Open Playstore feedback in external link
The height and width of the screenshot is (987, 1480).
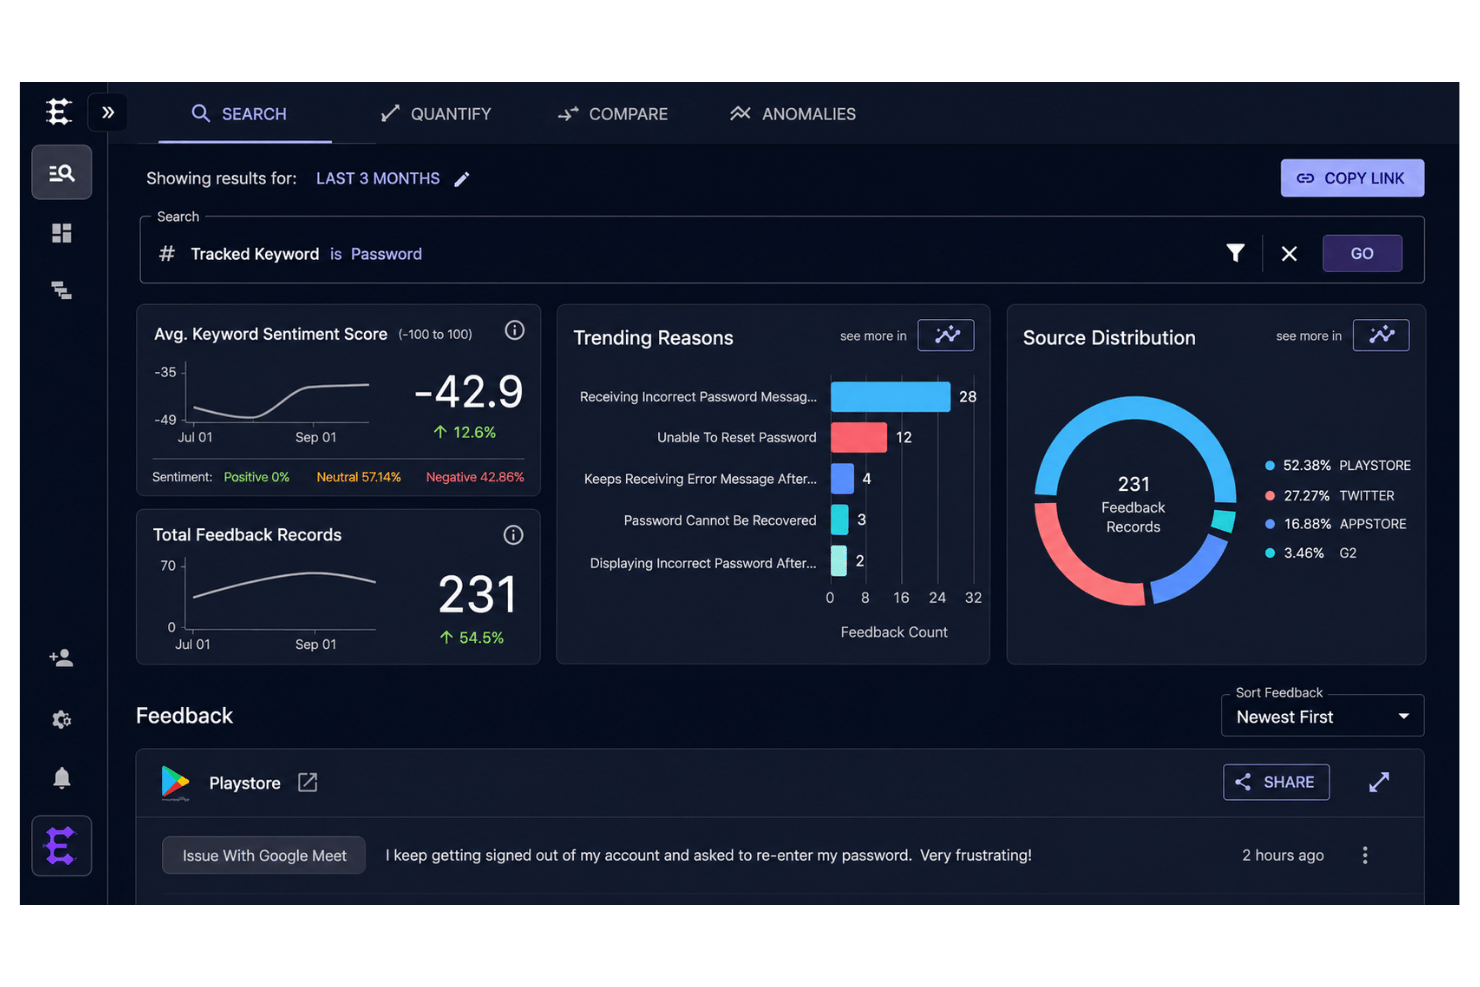tap(308, 783)
